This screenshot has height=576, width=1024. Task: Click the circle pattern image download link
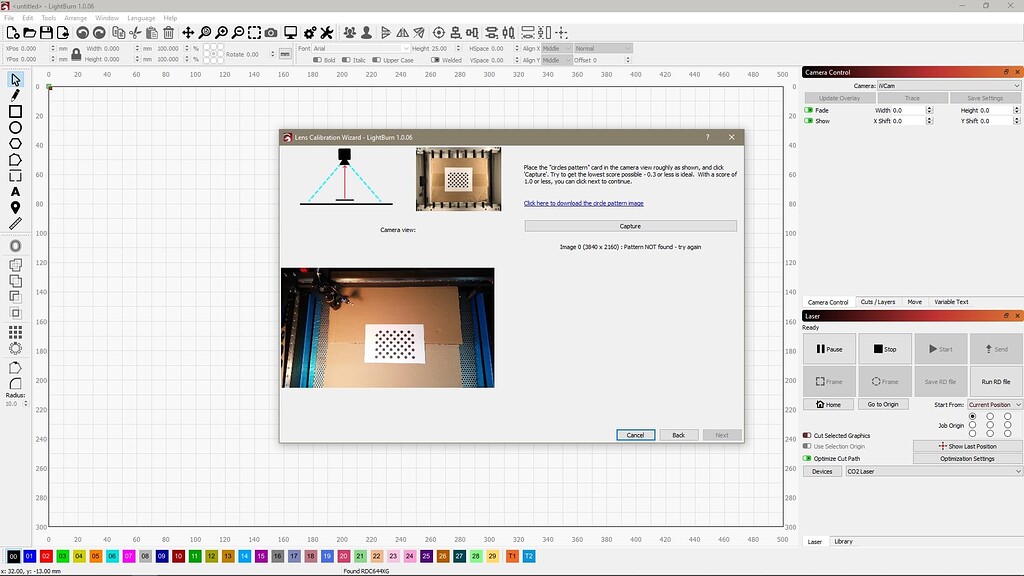point(585,203)
